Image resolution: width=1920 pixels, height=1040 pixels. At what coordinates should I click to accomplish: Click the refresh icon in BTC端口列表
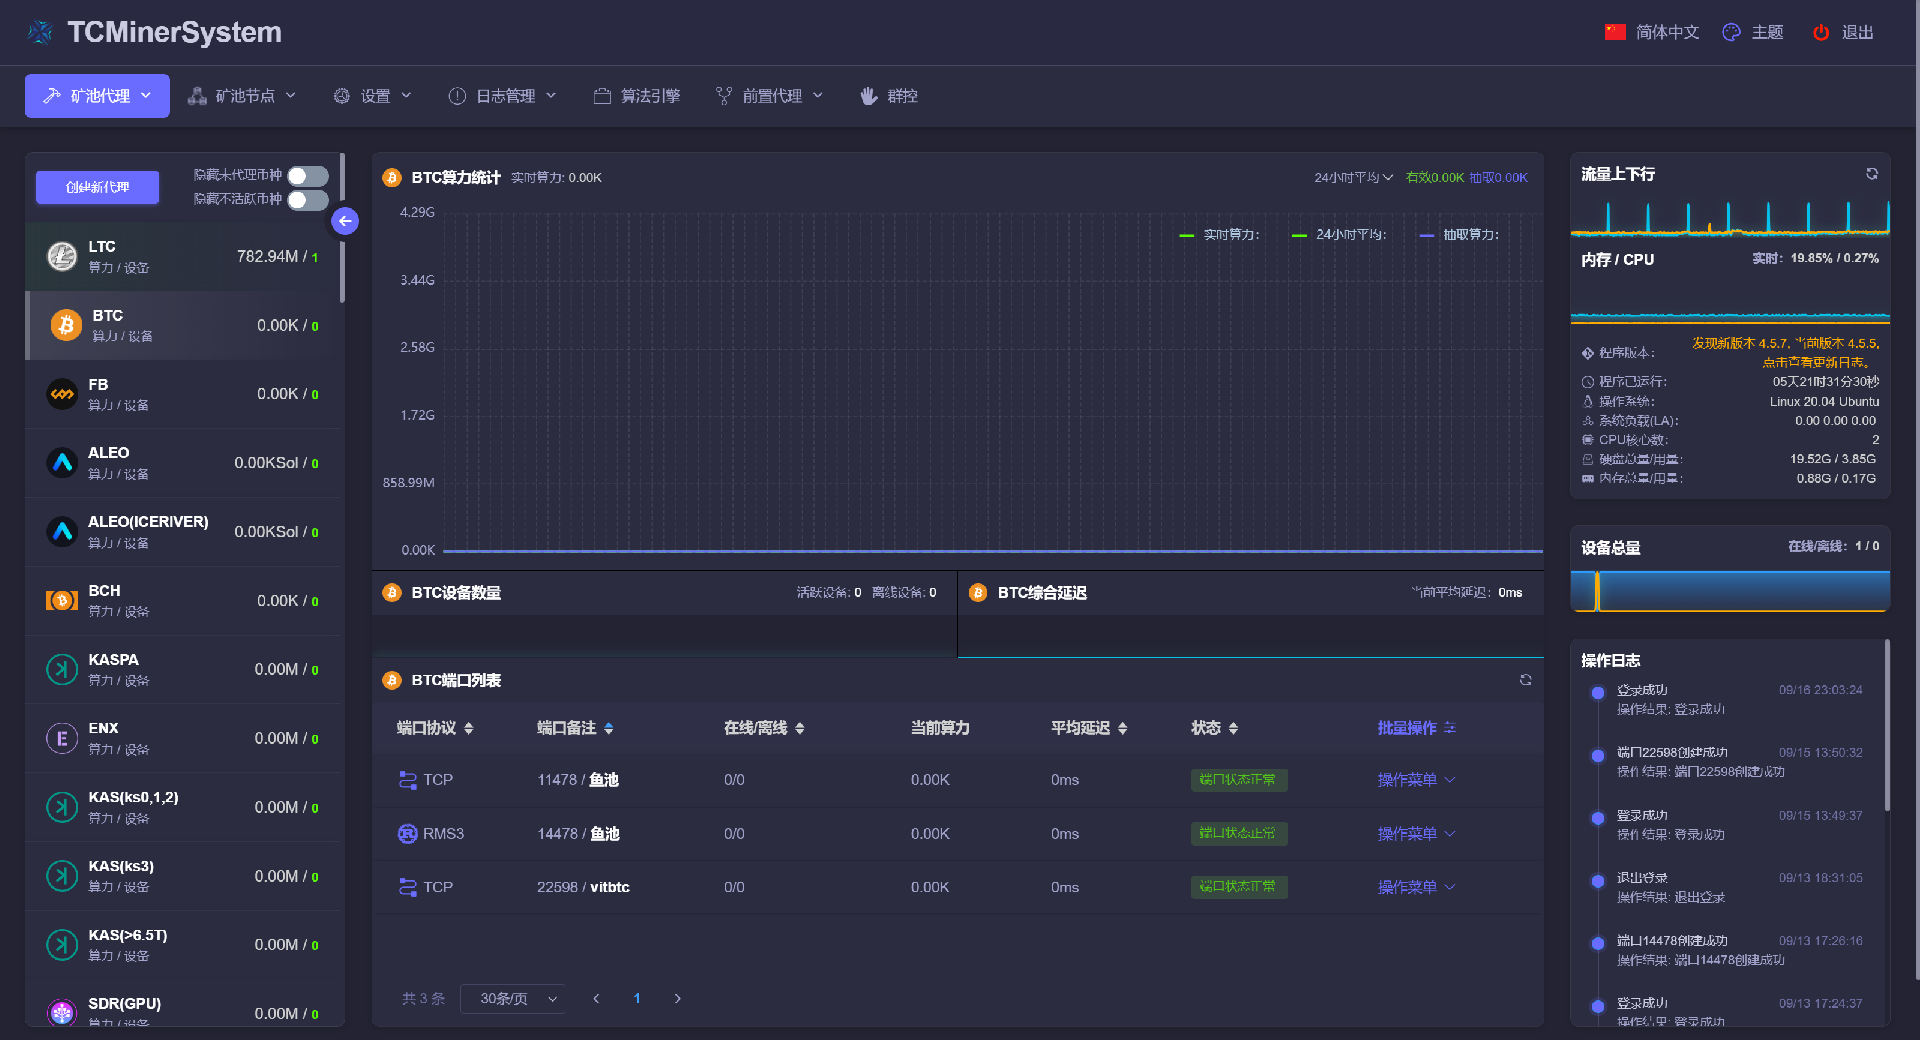(1525, 680)
